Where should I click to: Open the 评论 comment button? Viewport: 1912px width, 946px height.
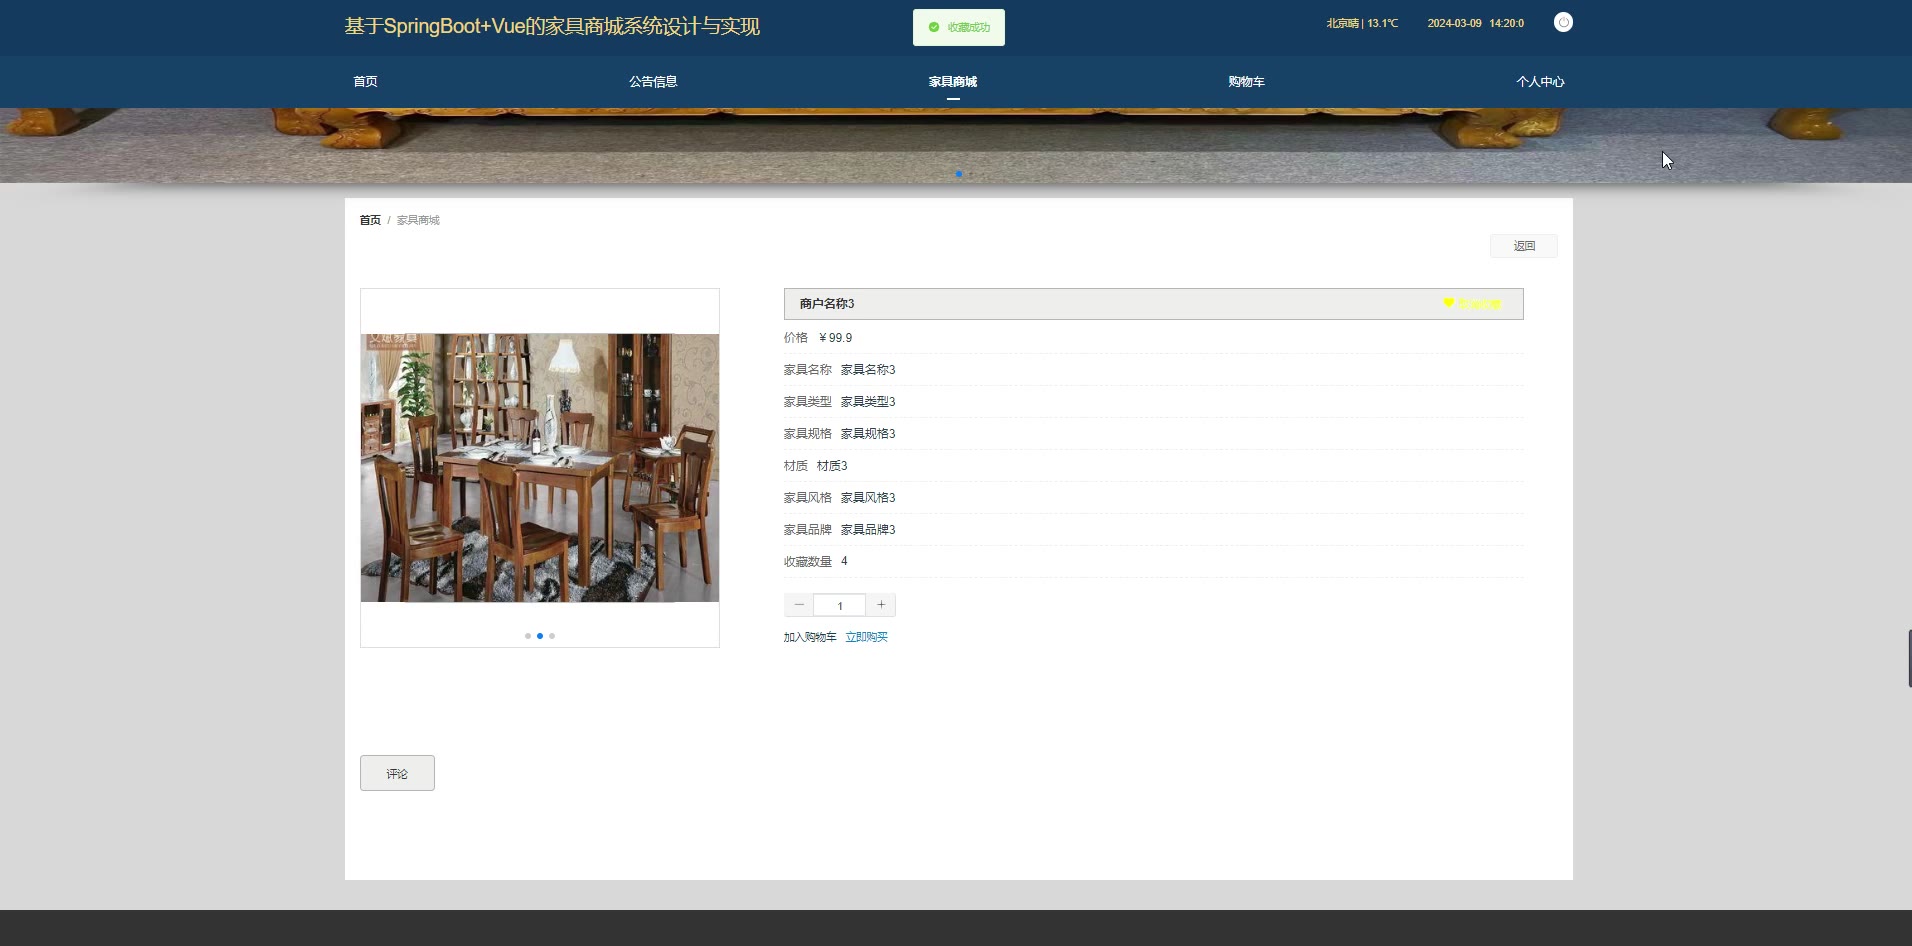click(397, 773)
